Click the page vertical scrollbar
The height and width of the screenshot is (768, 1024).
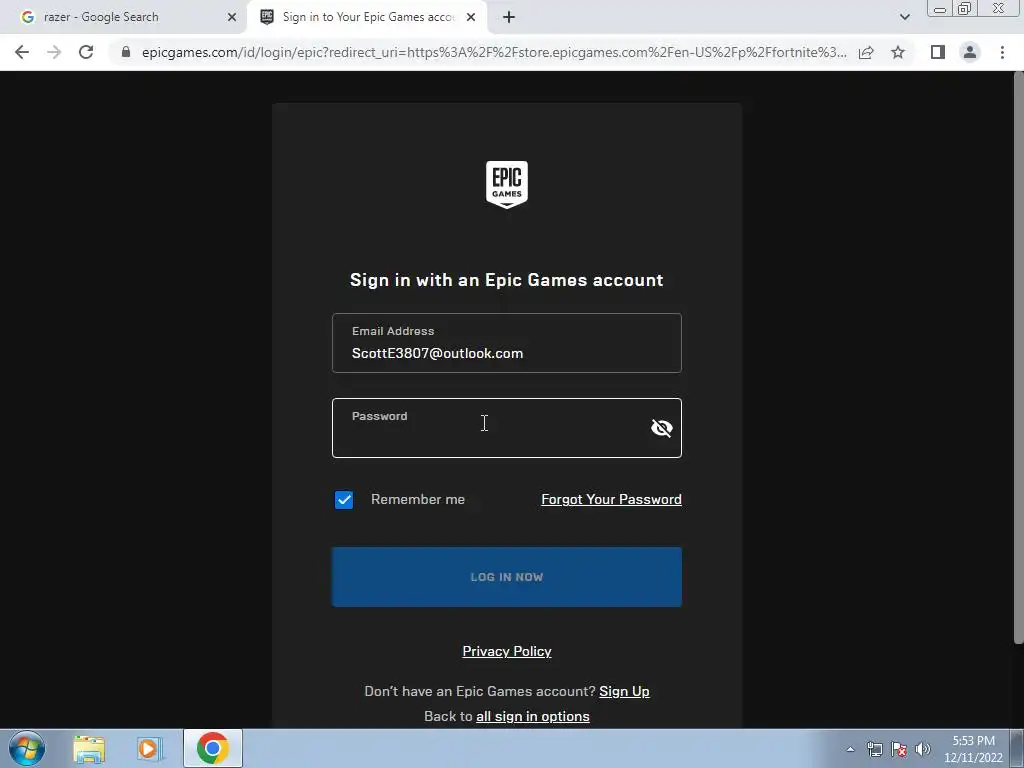click(1018, 358)
